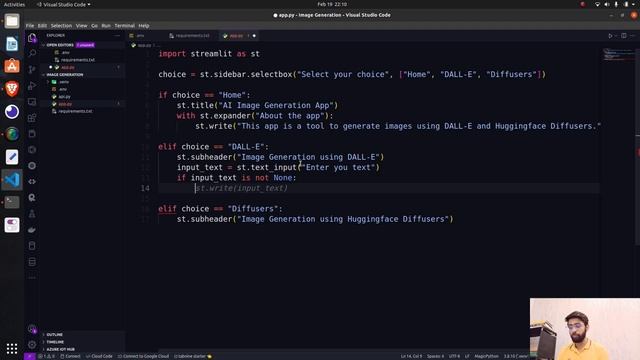
Task: Click the errors and warnings status item
Action: (47, 356)
